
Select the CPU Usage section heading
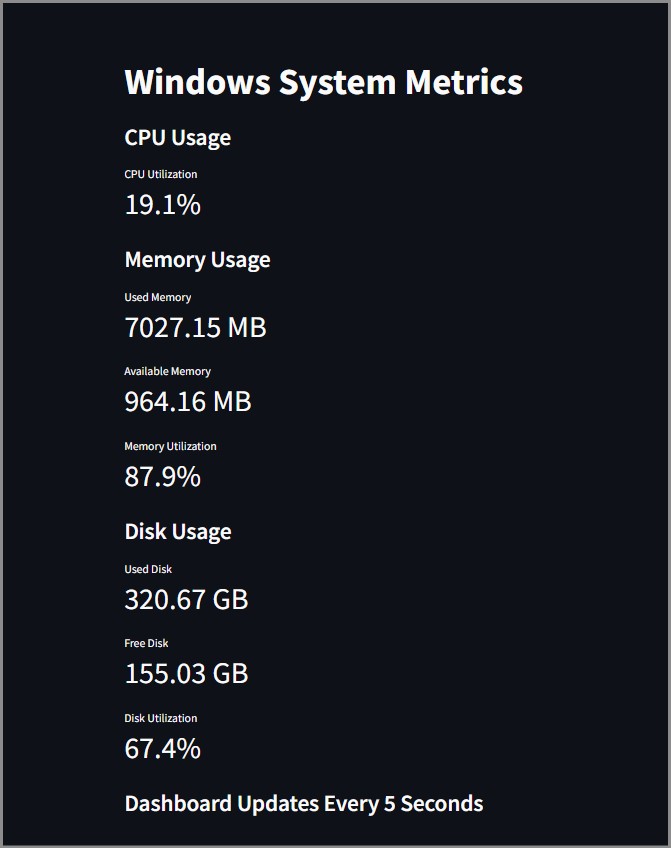click(177, 138)
